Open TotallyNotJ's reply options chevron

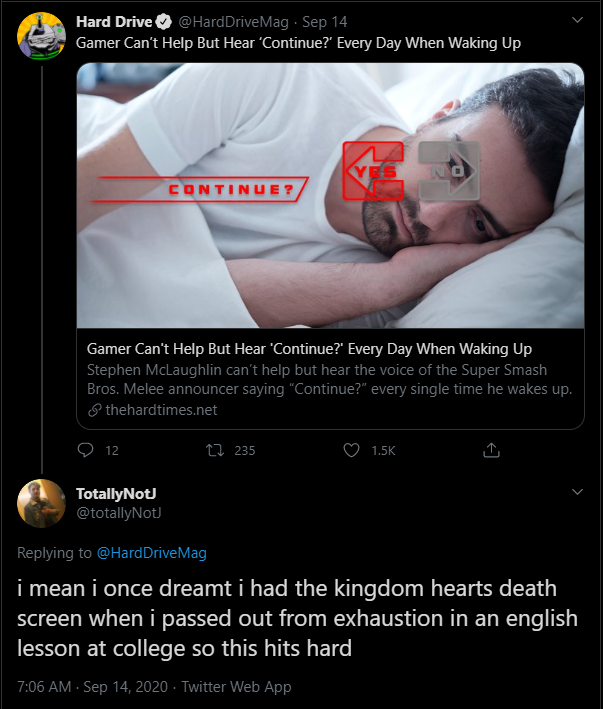[576, 492]
